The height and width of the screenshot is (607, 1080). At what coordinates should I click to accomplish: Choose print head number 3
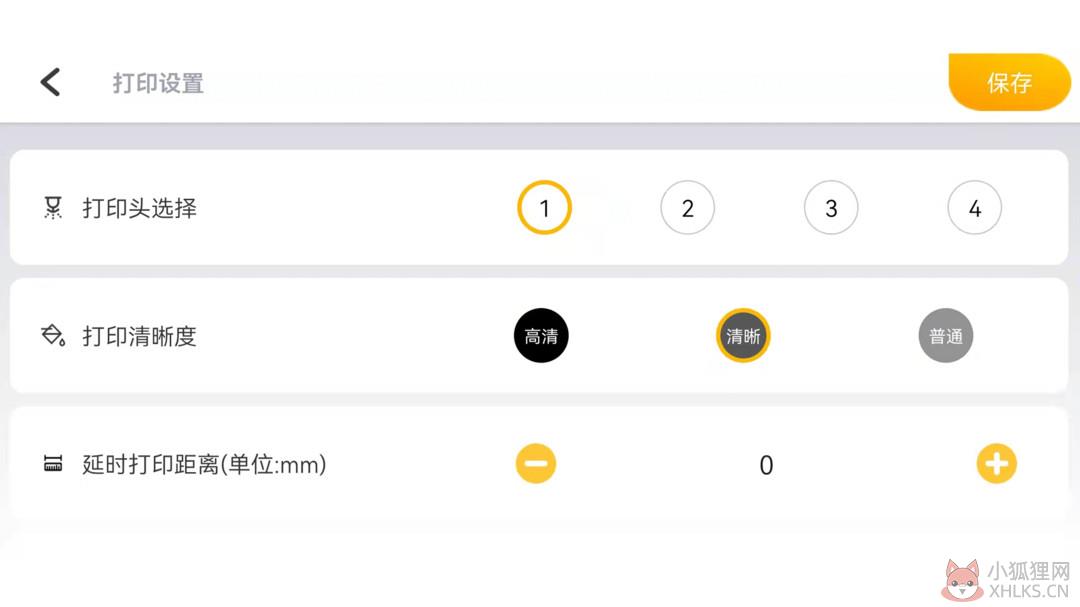pos(831,207)
